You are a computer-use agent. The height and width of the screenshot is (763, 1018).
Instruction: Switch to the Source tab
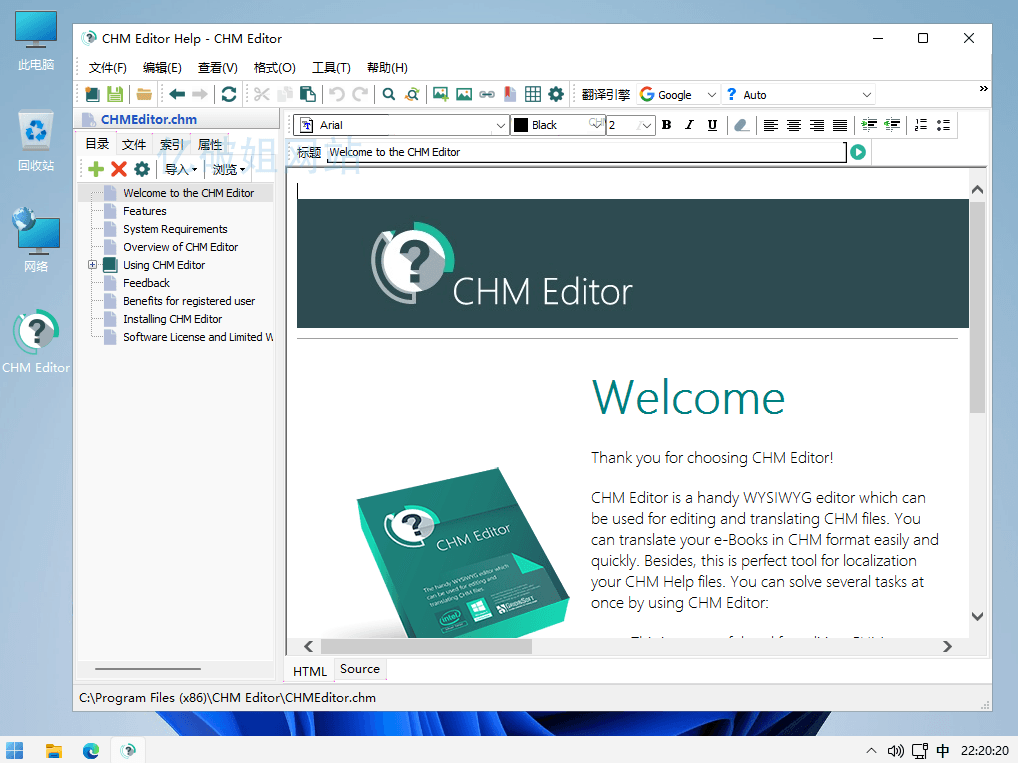pos(360,670)
